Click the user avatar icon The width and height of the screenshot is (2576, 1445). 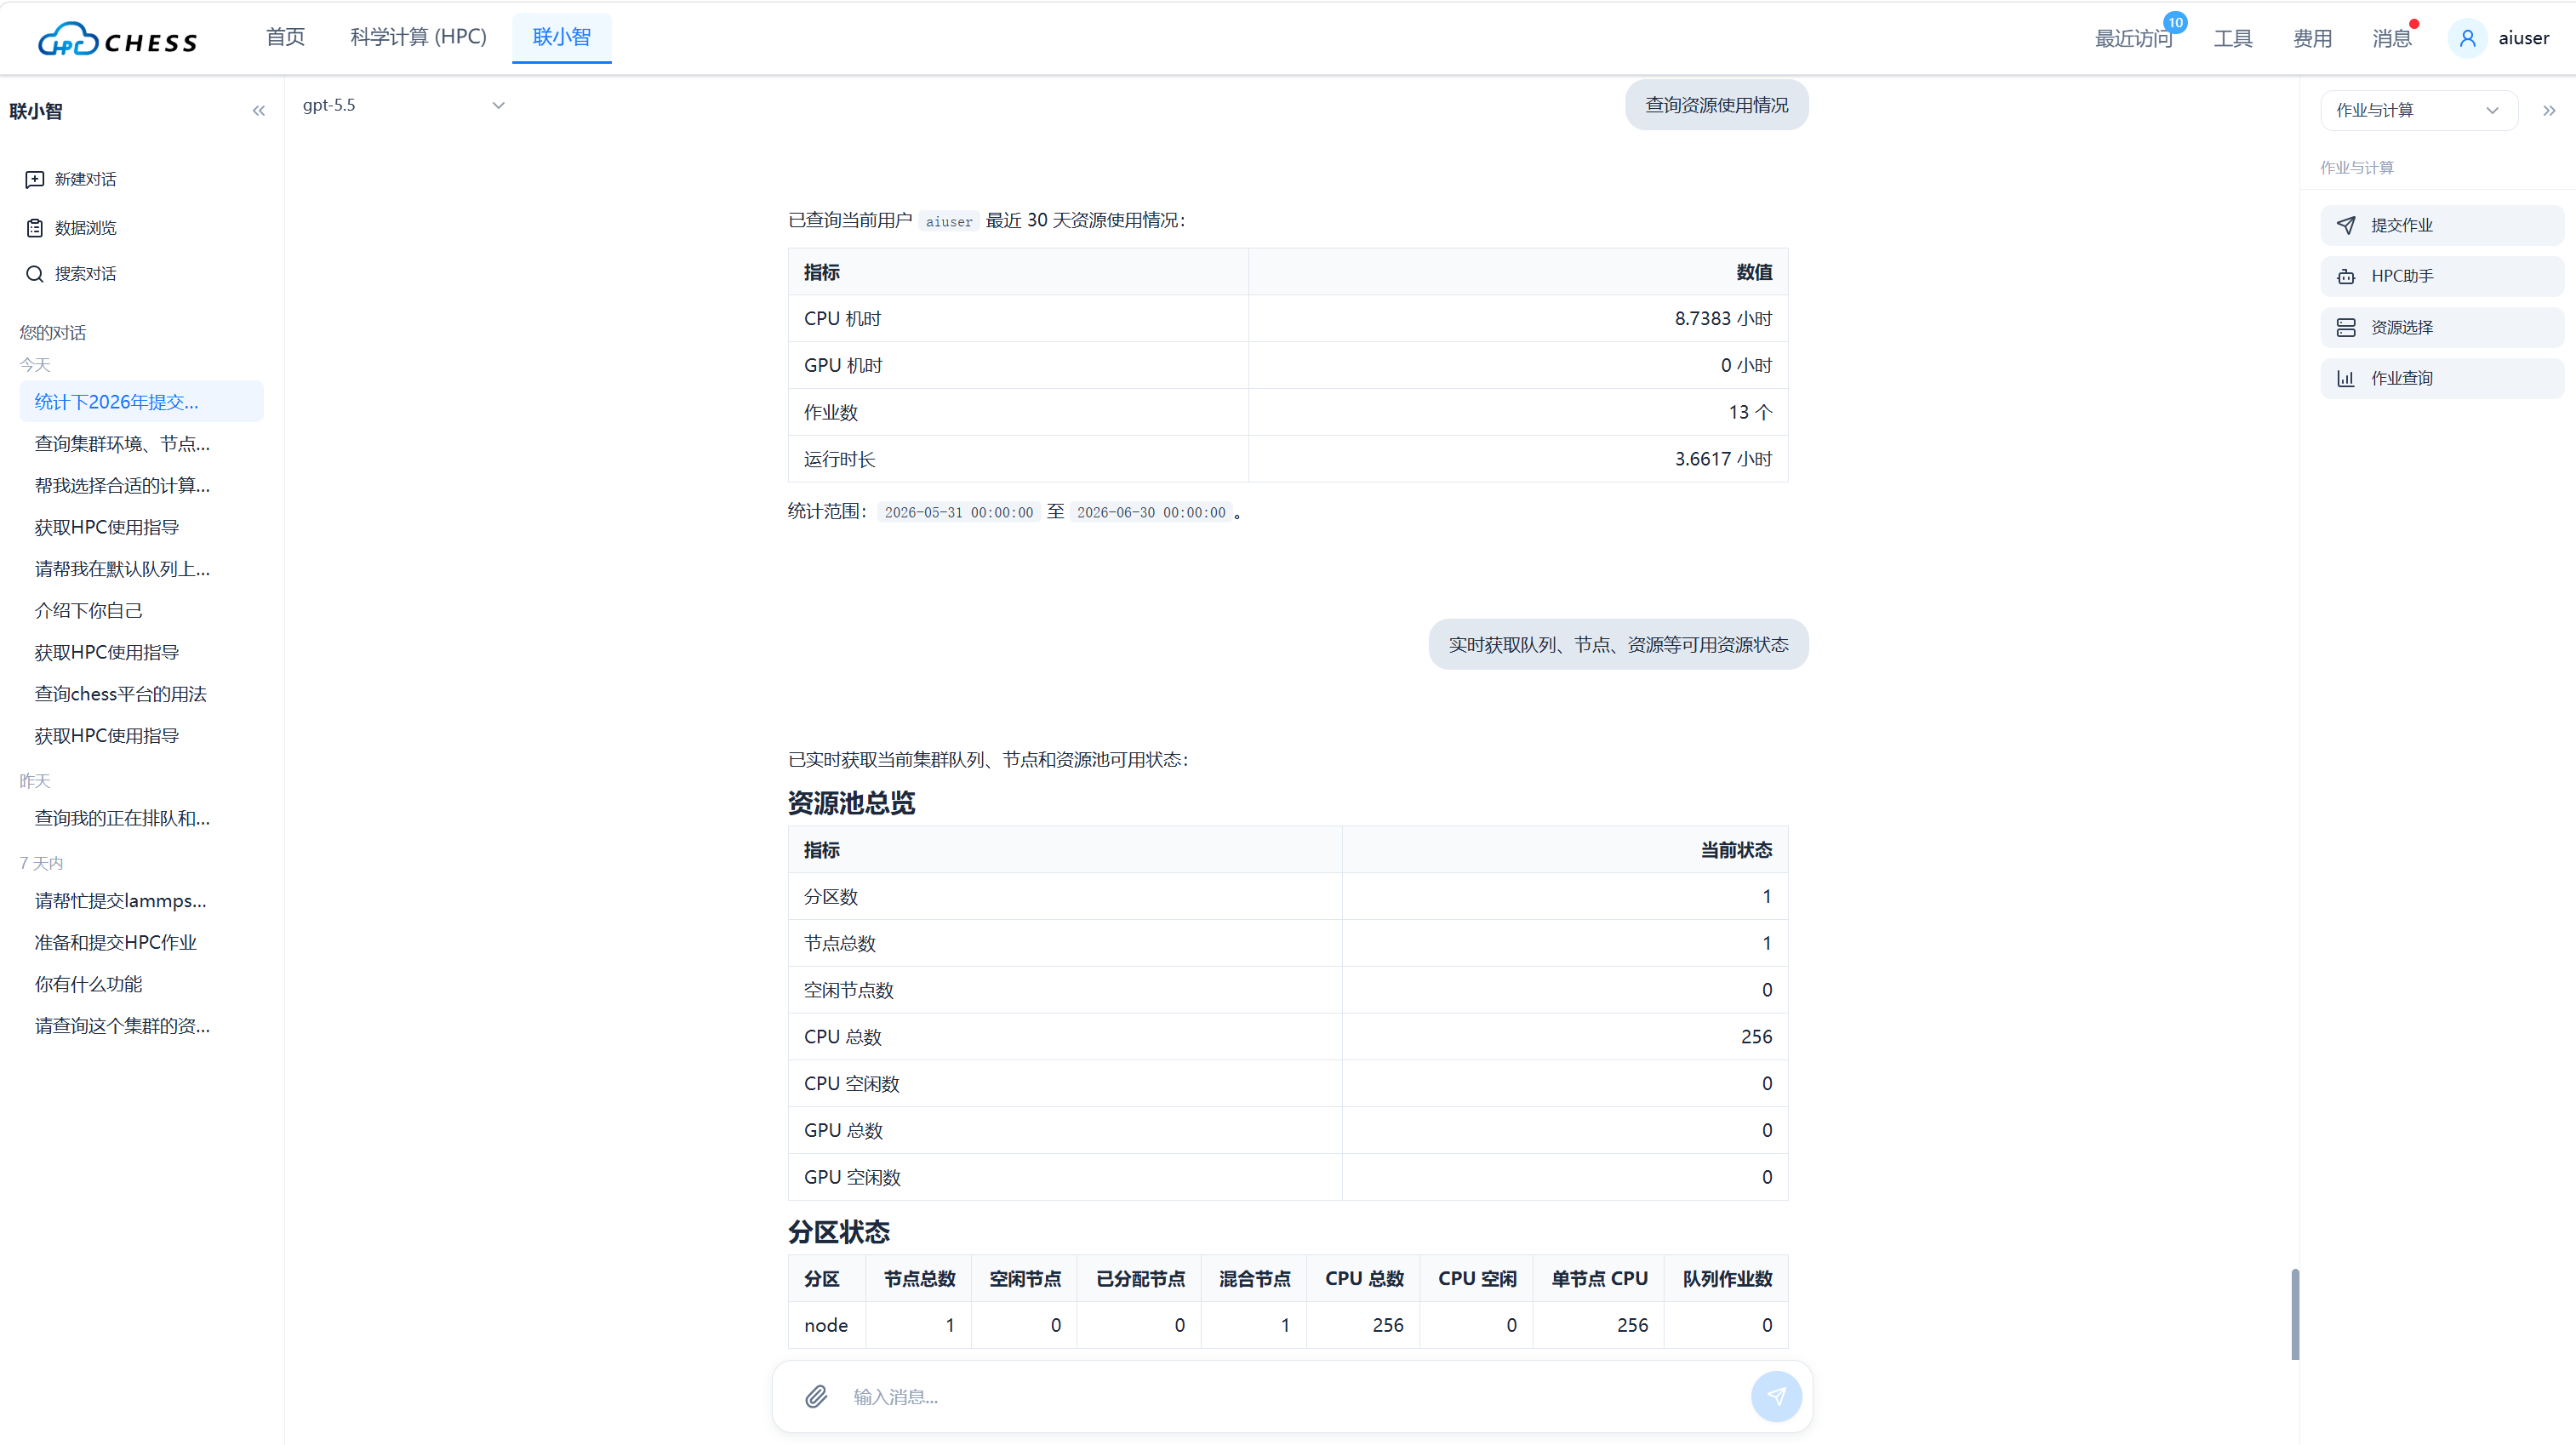tap(2467, 38)
